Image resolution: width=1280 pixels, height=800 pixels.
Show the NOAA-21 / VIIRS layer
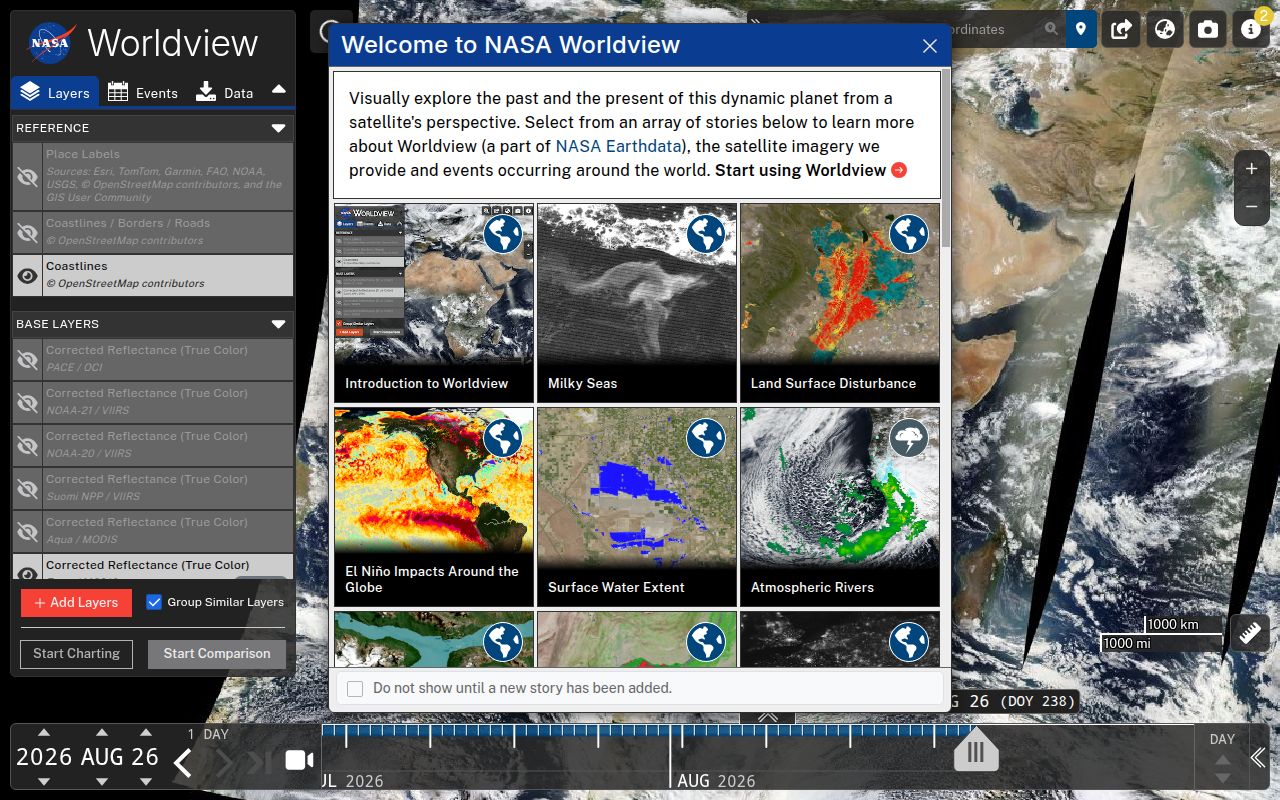28,403
